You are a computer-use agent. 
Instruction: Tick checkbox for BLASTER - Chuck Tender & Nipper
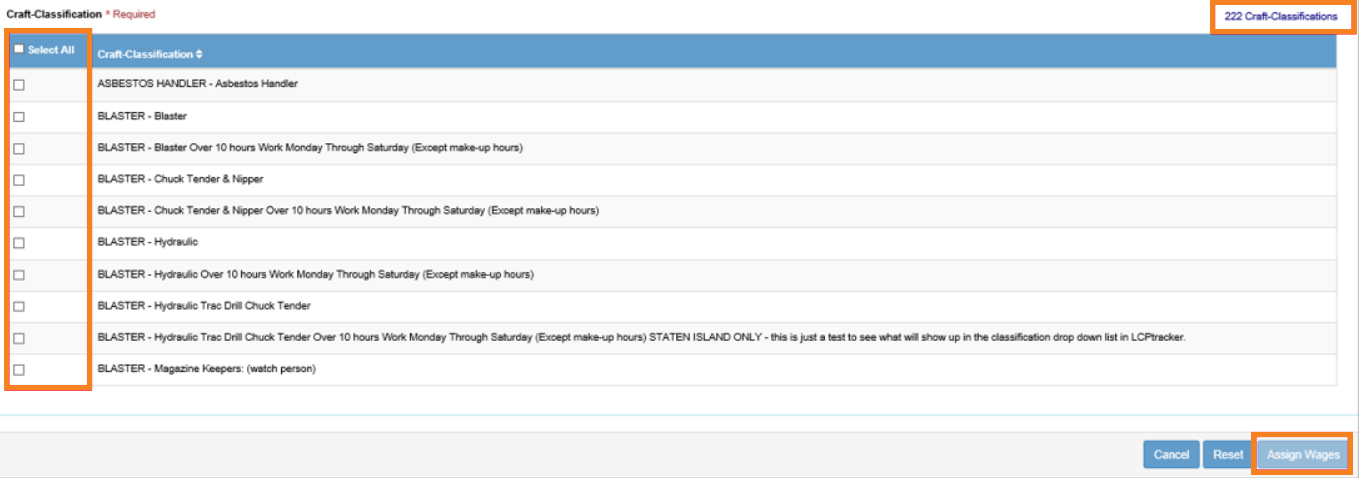[19, 180]
